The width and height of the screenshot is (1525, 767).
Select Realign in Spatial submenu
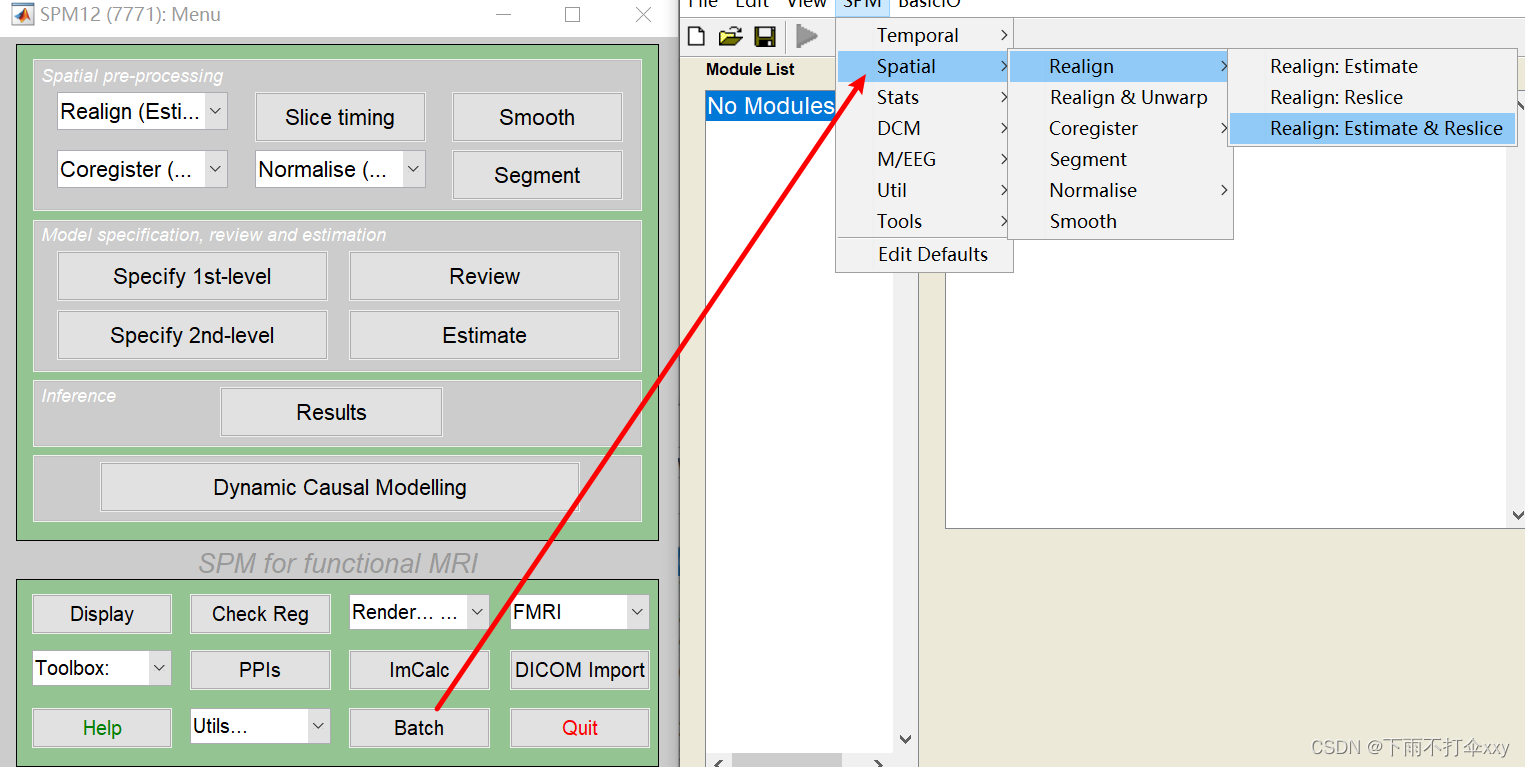[x=1120, y=66]
